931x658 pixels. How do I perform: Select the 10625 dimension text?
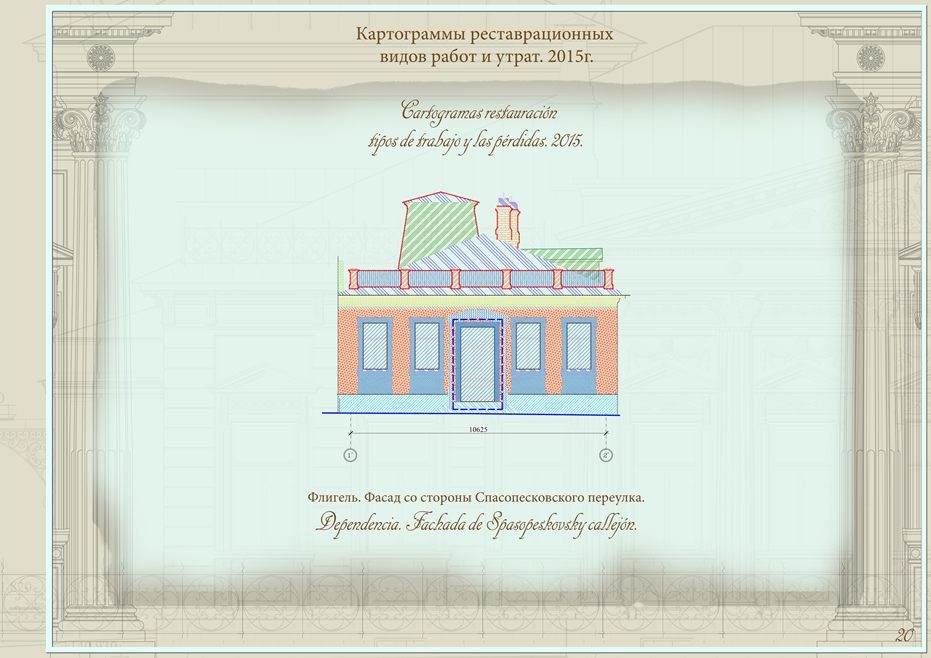(x=477, y=429)
